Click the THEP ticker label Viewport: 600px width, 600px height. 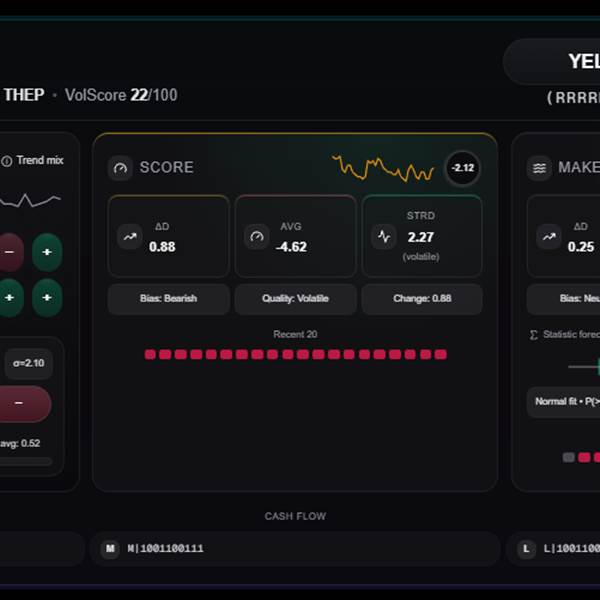point(24,95)
